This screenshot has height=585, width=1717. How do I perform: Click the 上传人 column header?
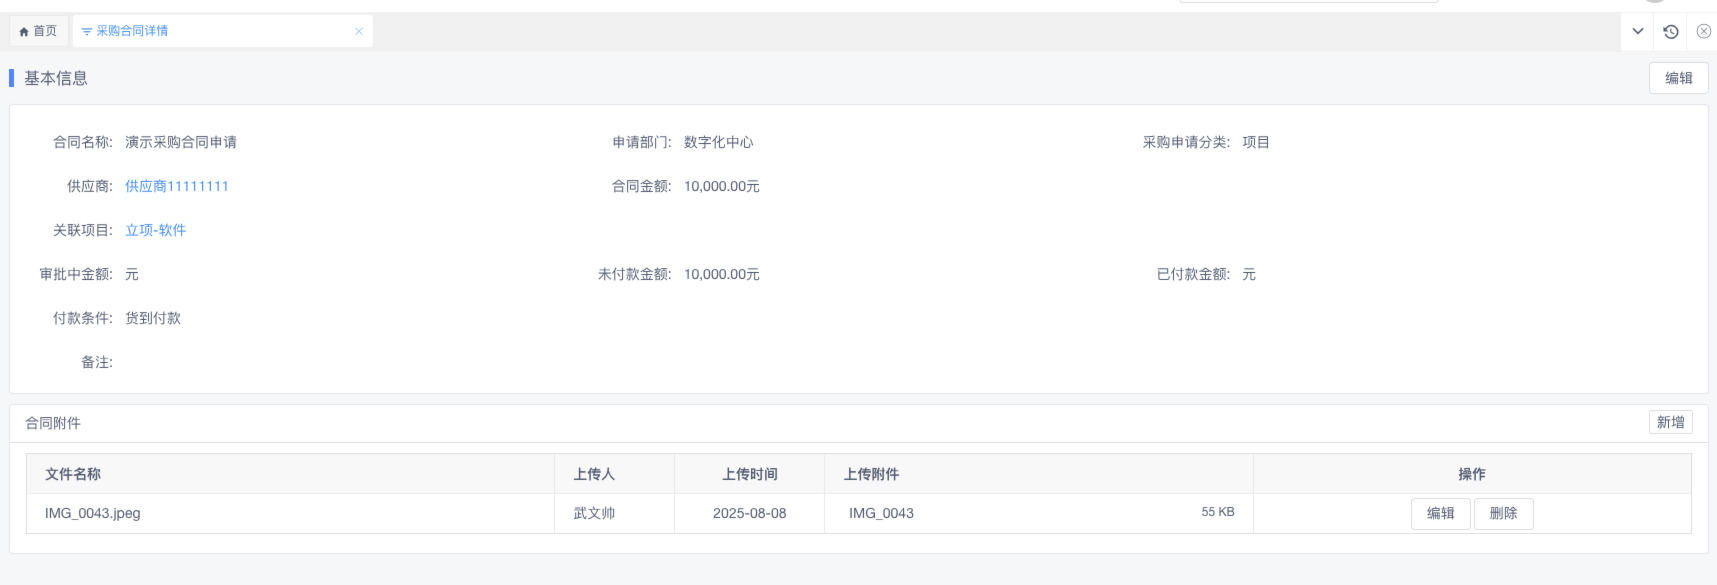point(594,474)
